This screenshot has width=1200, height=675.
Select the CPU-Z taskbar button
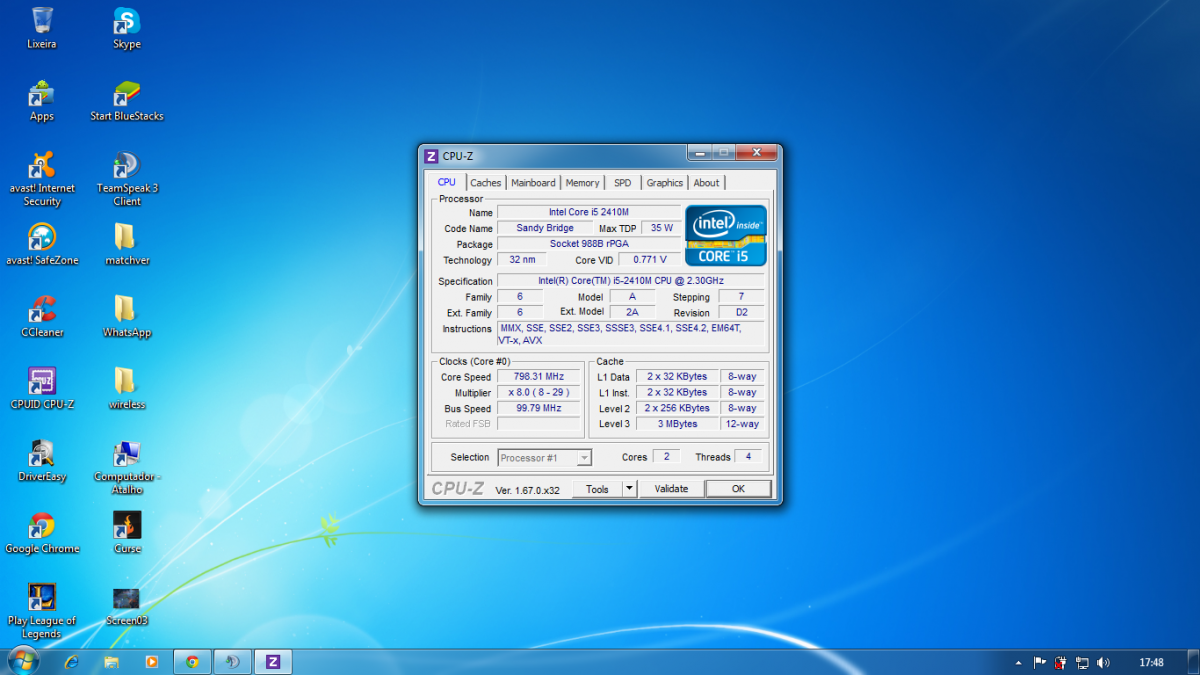click(273, 661)
